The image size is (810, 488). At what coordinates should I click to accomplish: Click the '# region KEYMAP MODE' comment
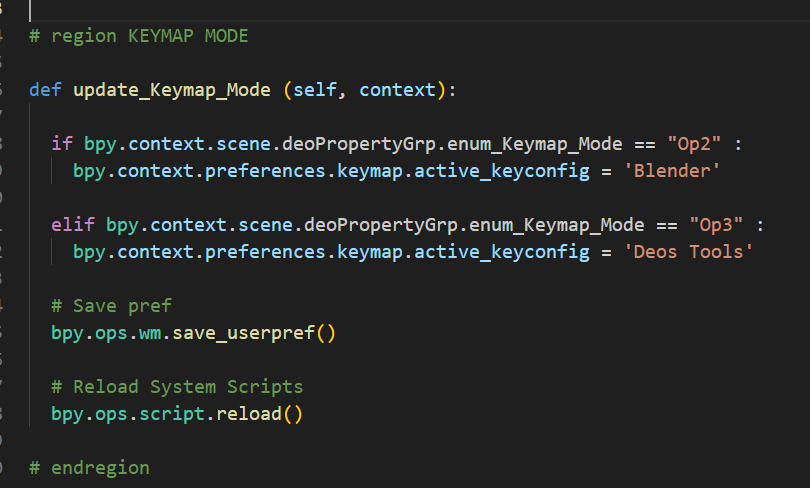(139, 36)
